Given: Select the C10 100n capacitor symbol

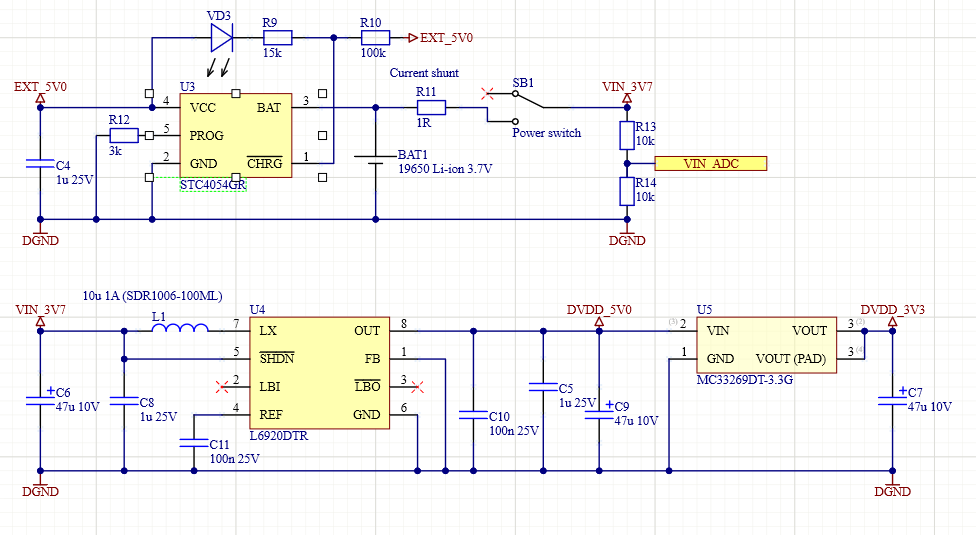Looking at the screenshot, I should pos(473,415).
